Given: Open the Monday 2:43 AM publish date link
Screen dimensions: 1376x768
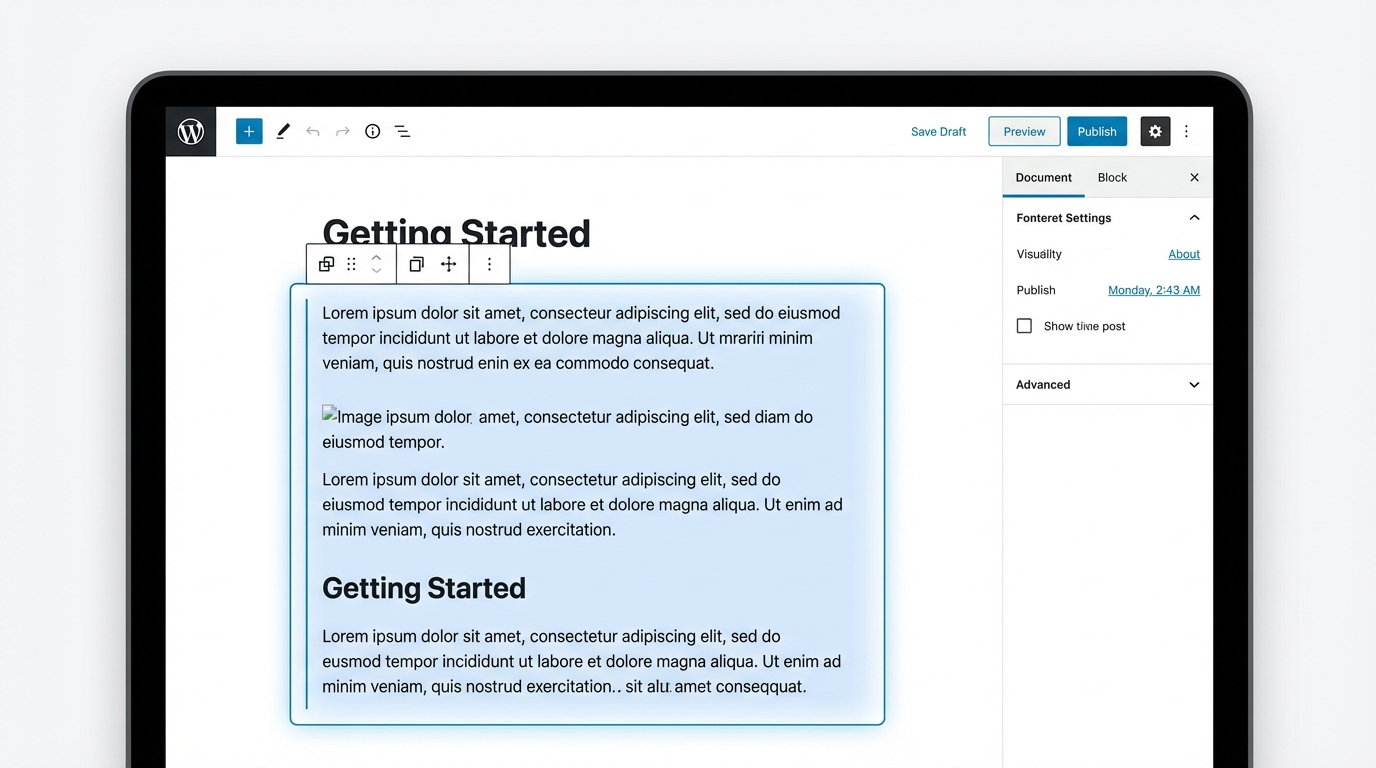Looking at the screenshot, I should [1154, 290].
